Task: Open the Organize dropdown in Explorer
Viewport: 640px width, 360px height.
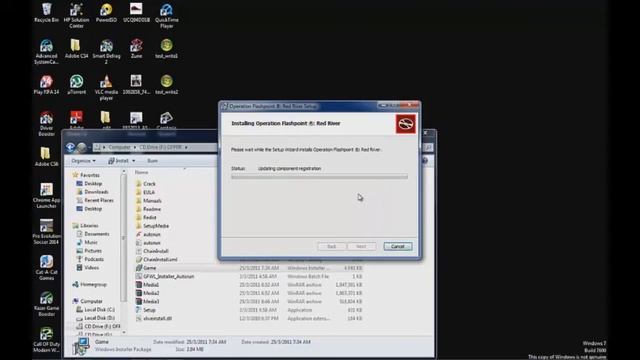Action: pyautogui.click(x=83, y=161)
